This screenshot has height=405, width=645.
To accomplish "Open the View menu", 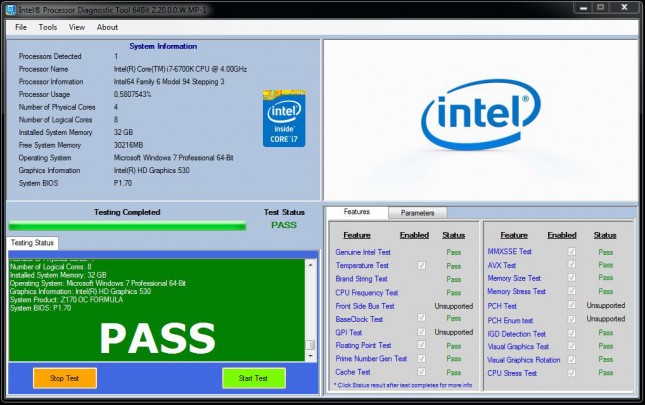I will (77, 27).
